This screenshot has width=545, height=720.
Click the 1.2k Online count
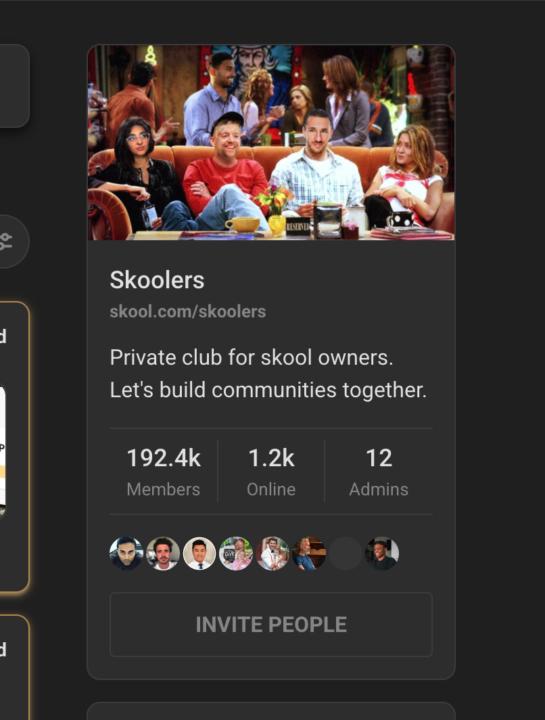(271, 472)
